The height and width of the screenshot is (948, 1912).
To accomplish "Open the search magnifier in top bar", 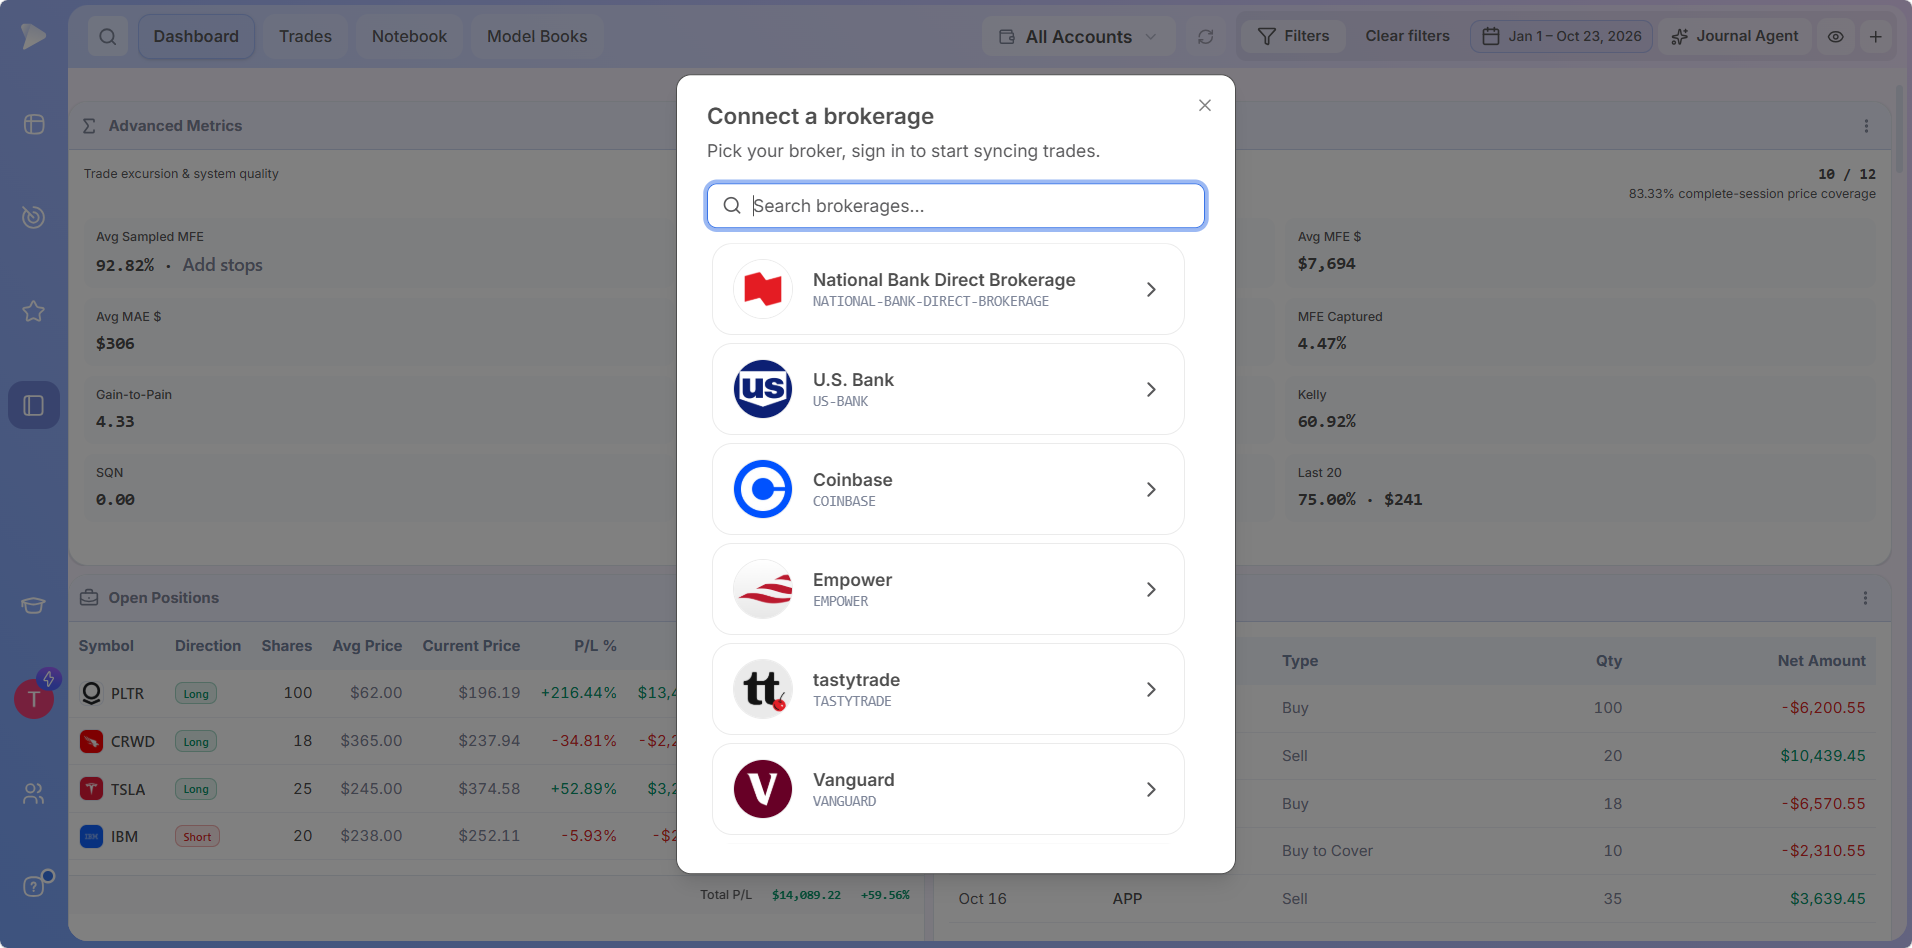I will (108, 37).
